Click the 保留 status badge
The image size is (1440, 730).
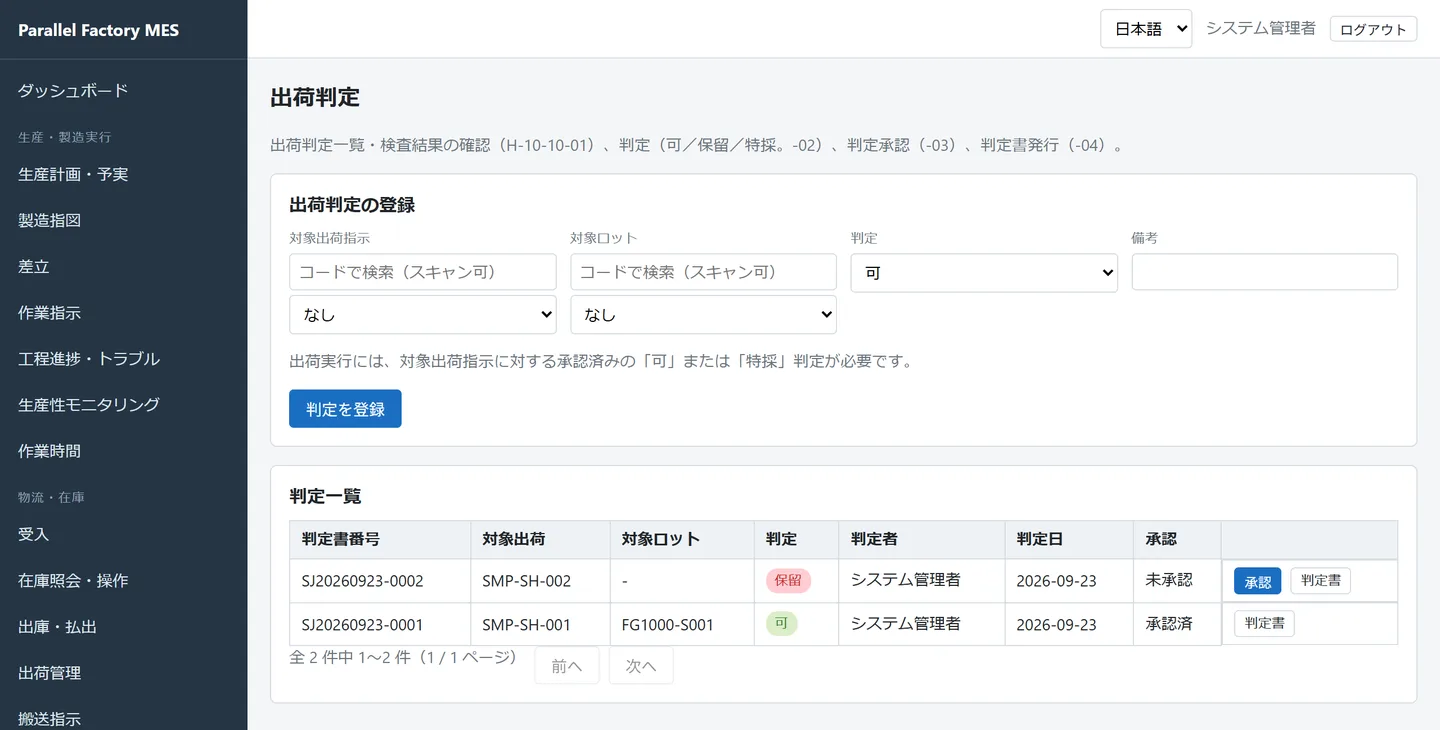(788, 580)
